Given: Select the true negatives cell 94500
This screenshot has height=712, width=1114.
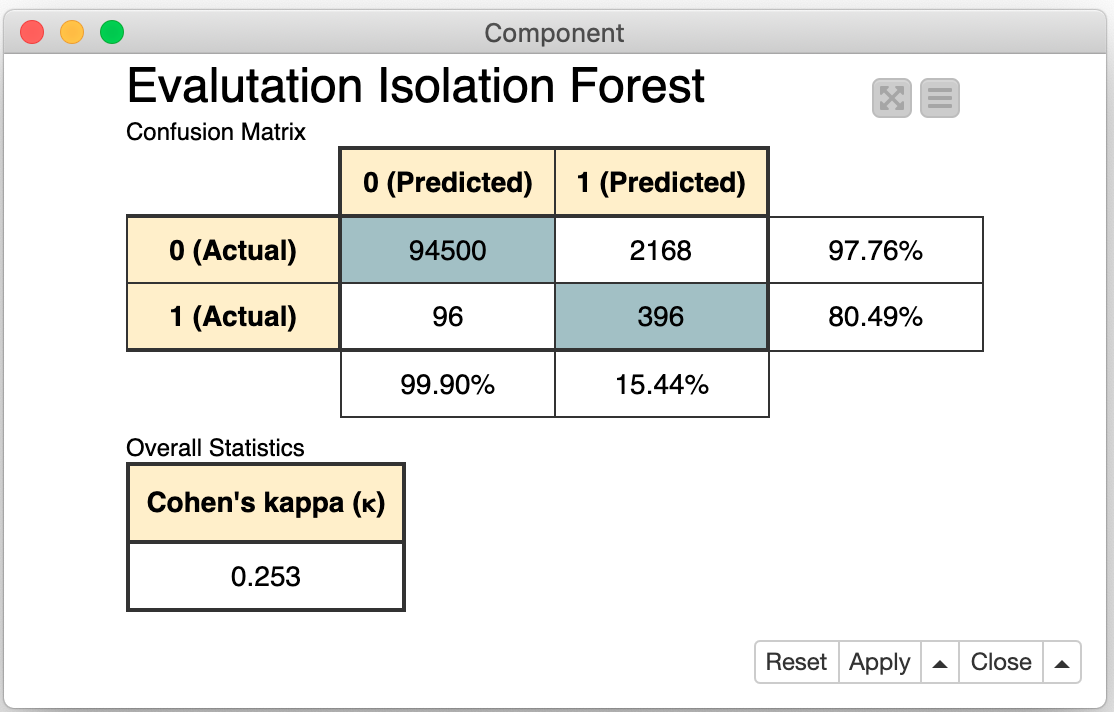Looking at the screenshot, I should coord(447,250).
